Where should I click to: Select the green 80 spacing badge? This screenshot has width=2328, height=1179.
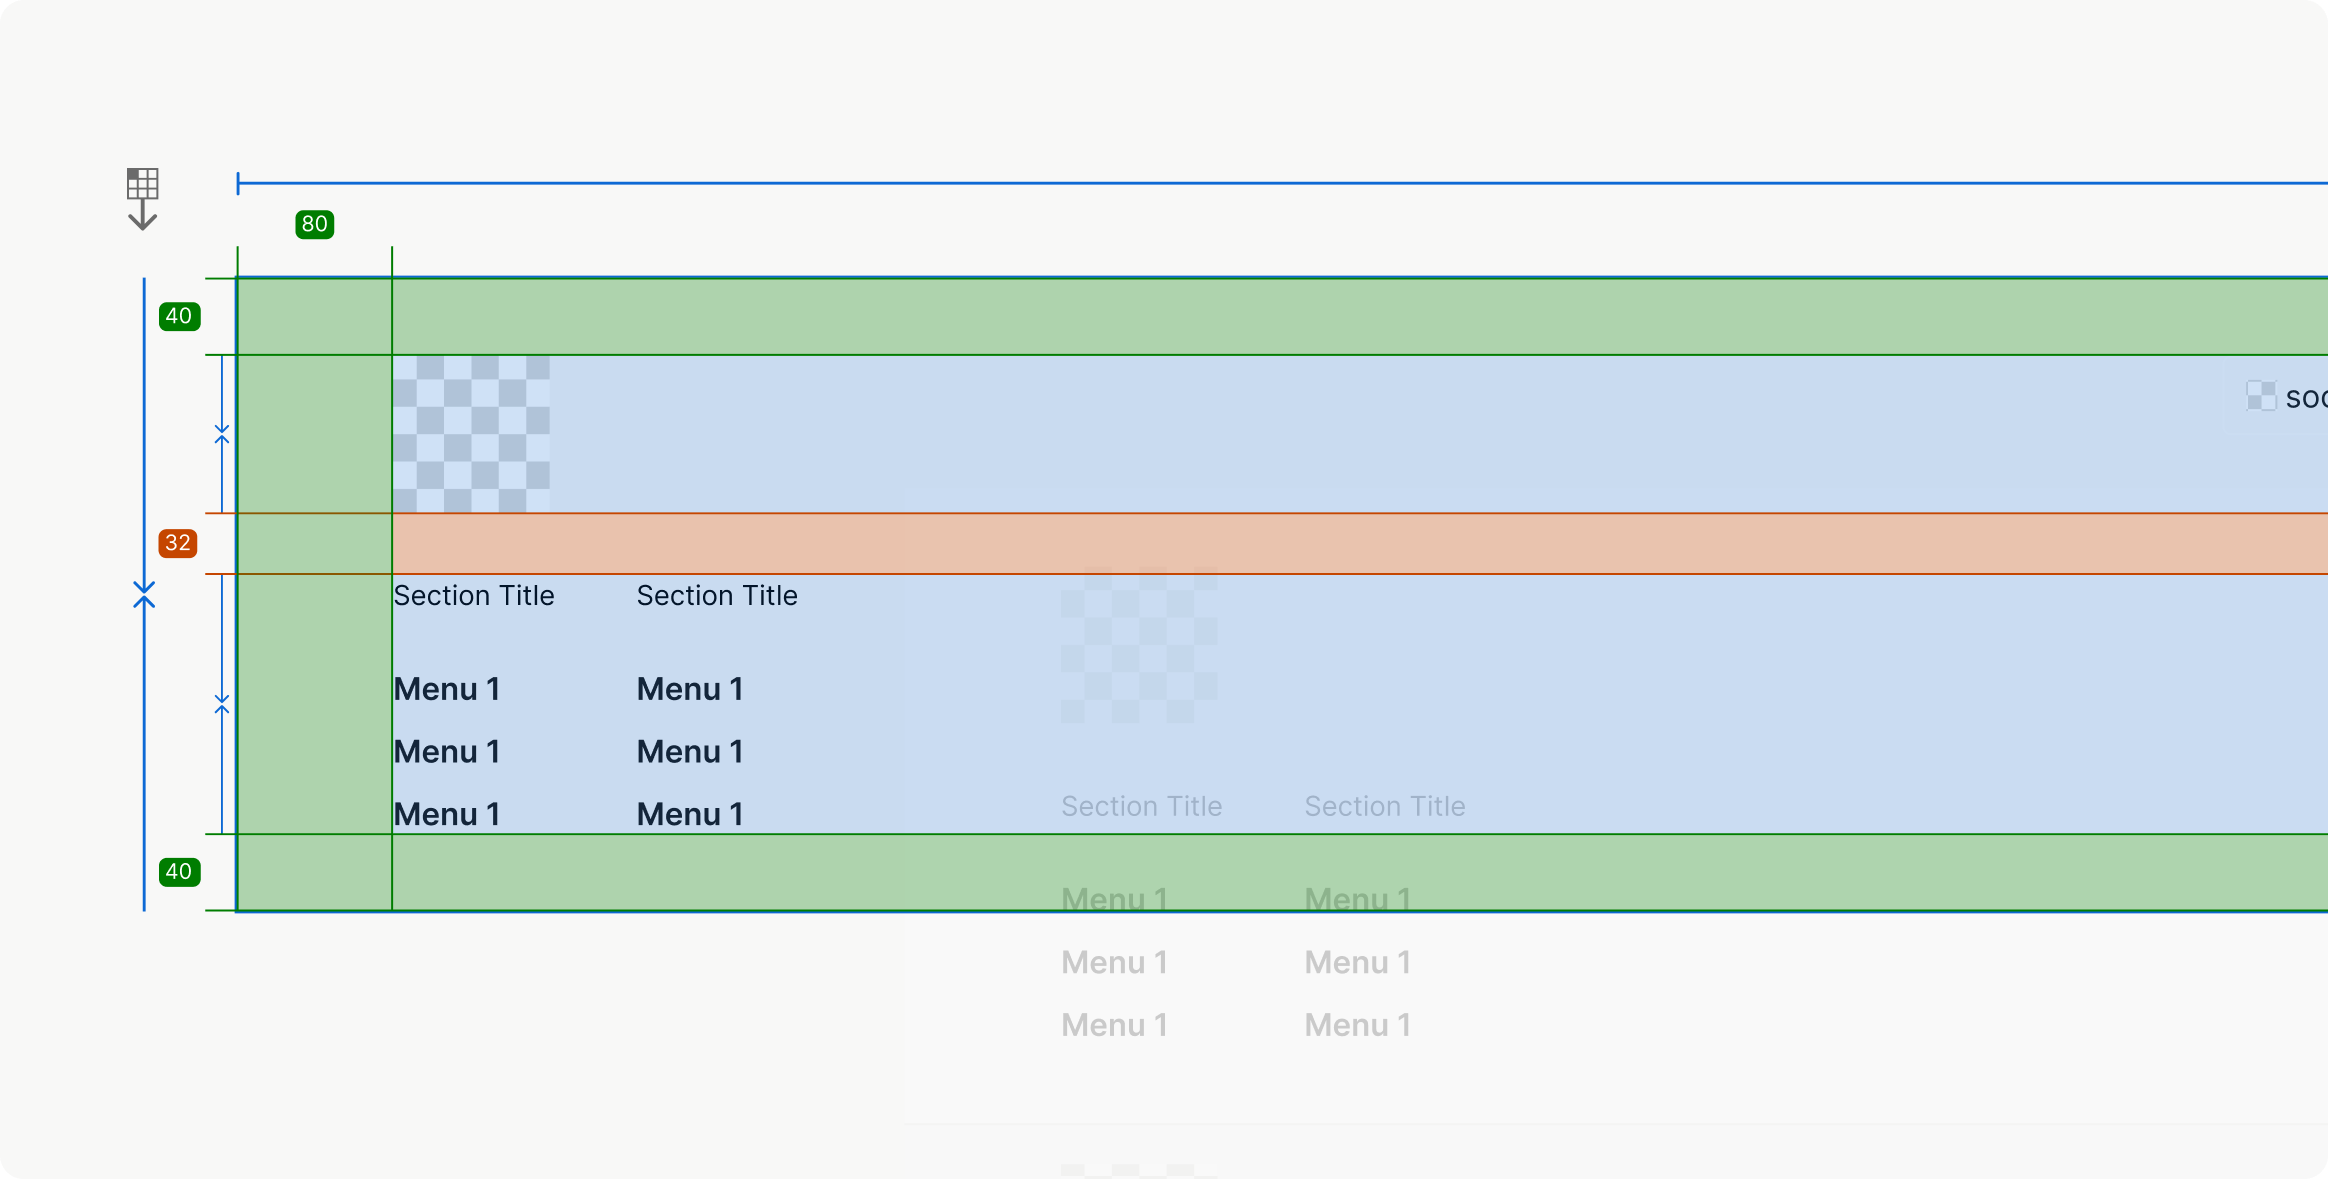(314, 224)
